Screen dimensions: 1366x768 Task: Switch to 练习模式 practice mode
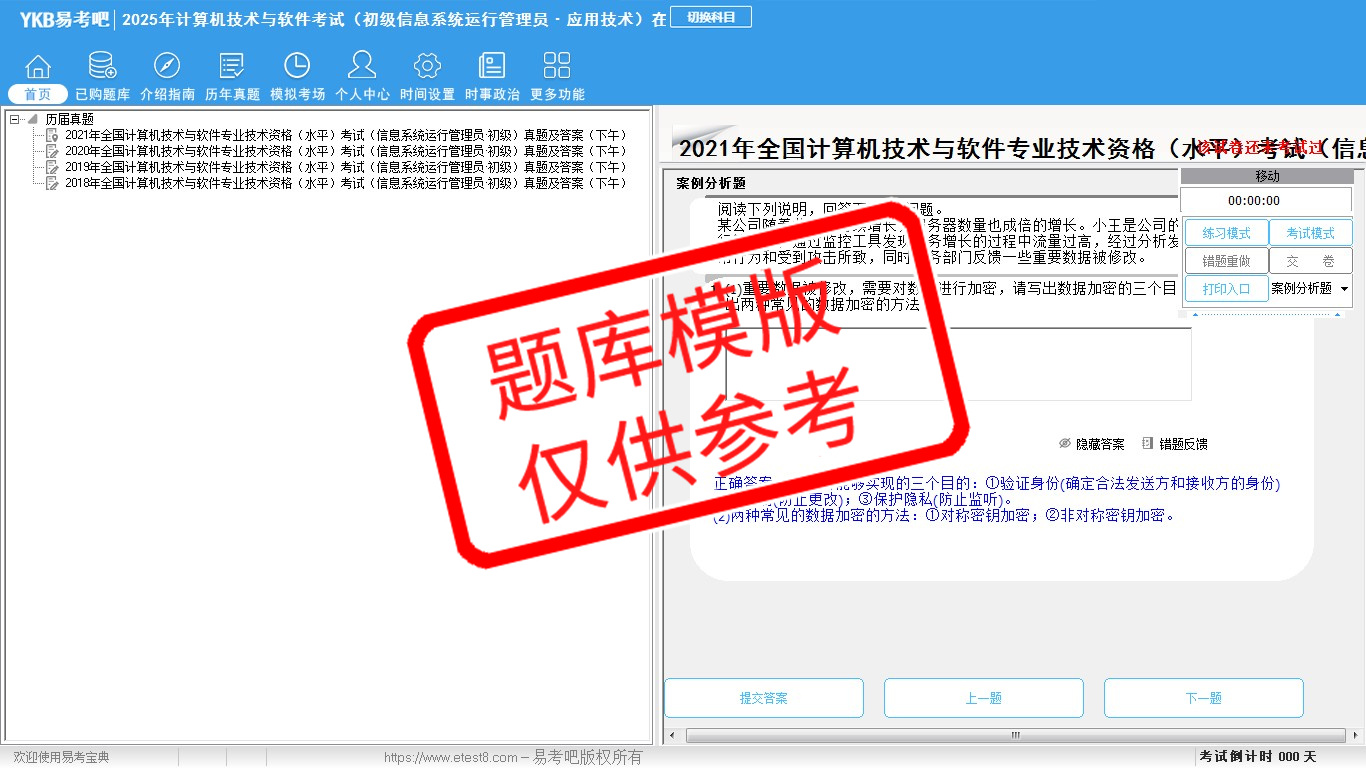coord(1226,233)
